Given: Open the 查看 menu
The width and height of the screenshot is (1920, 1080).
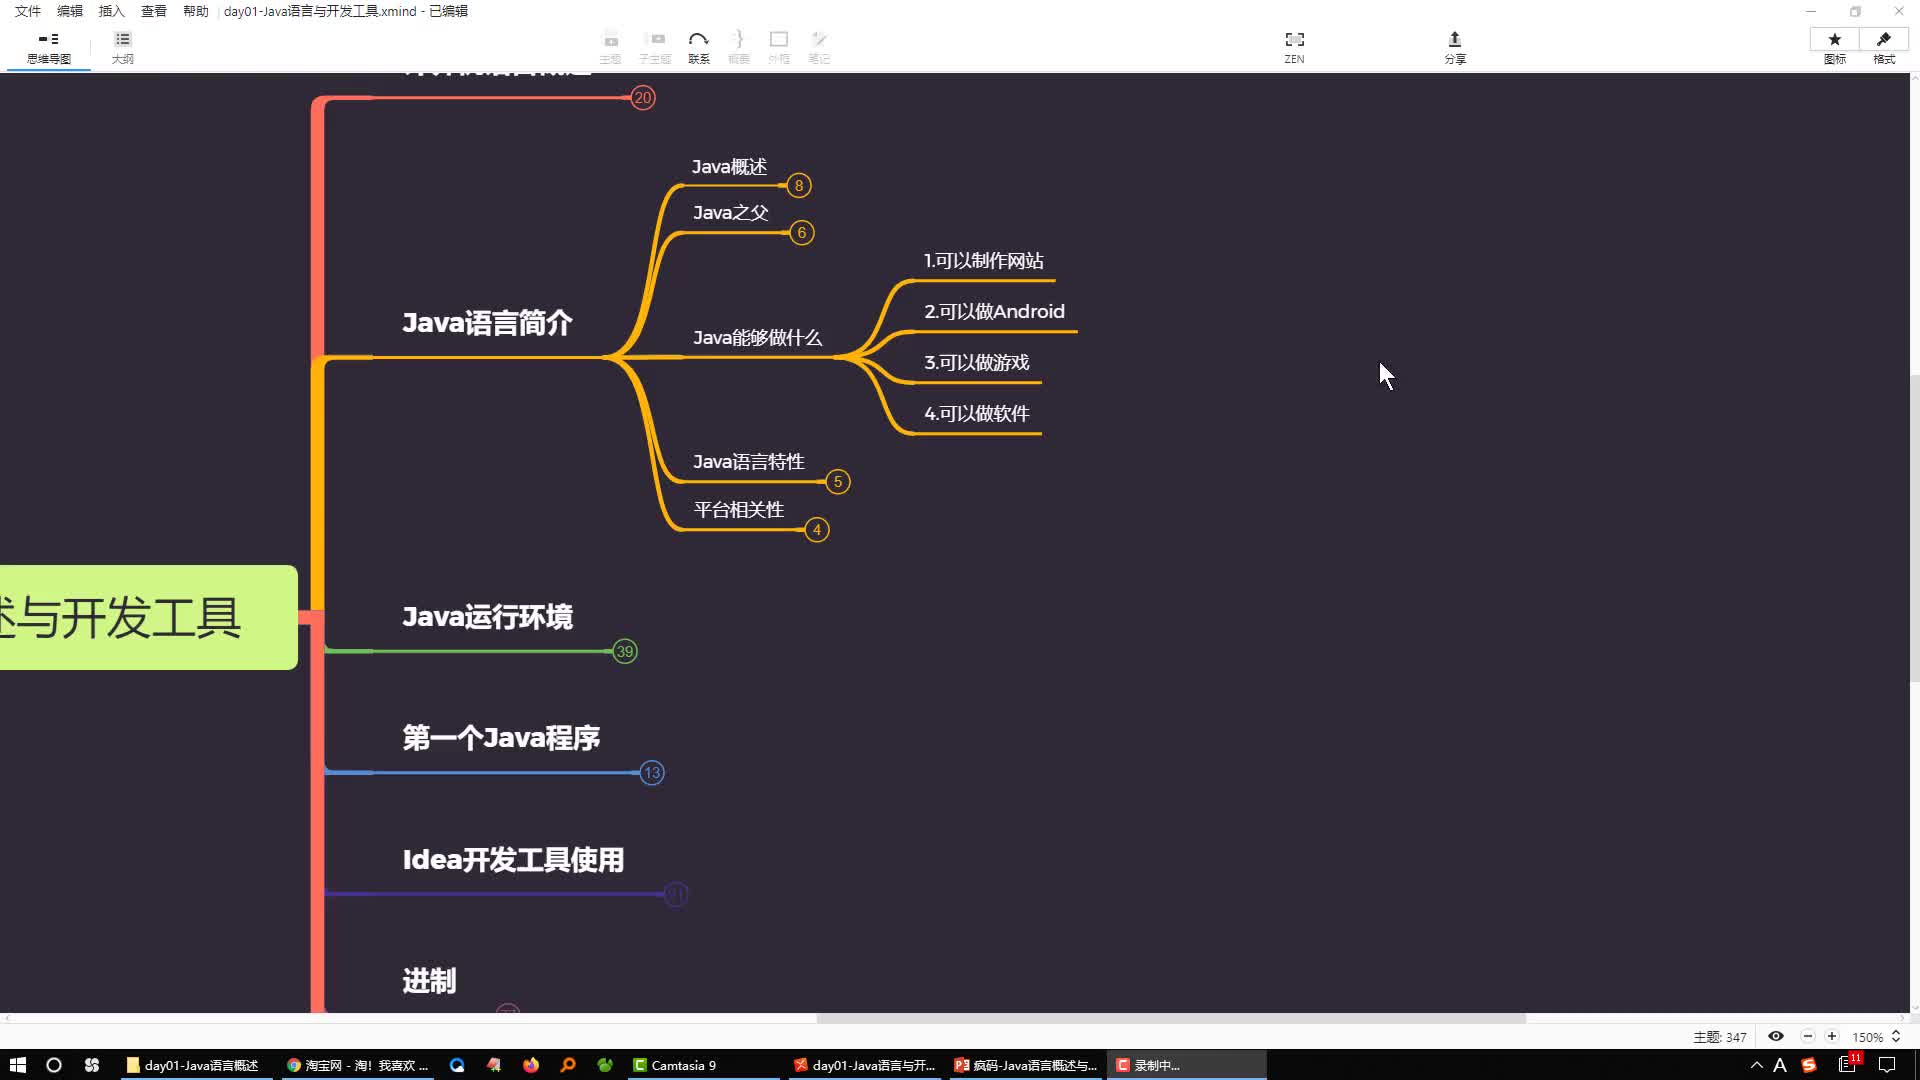Looking at the screenshot, I should 154,11.
